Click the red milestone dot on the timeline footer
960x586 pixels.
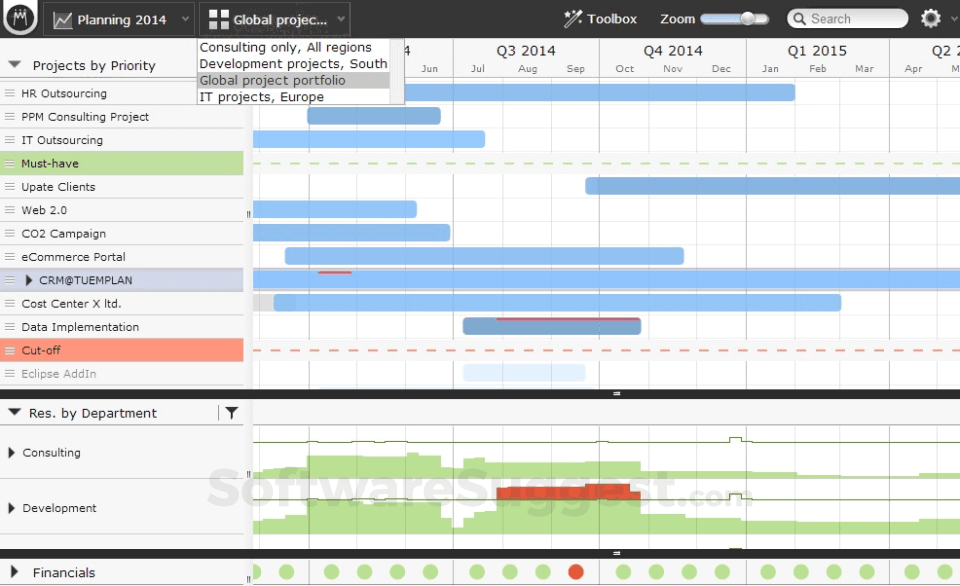click(x=575, y=572)
